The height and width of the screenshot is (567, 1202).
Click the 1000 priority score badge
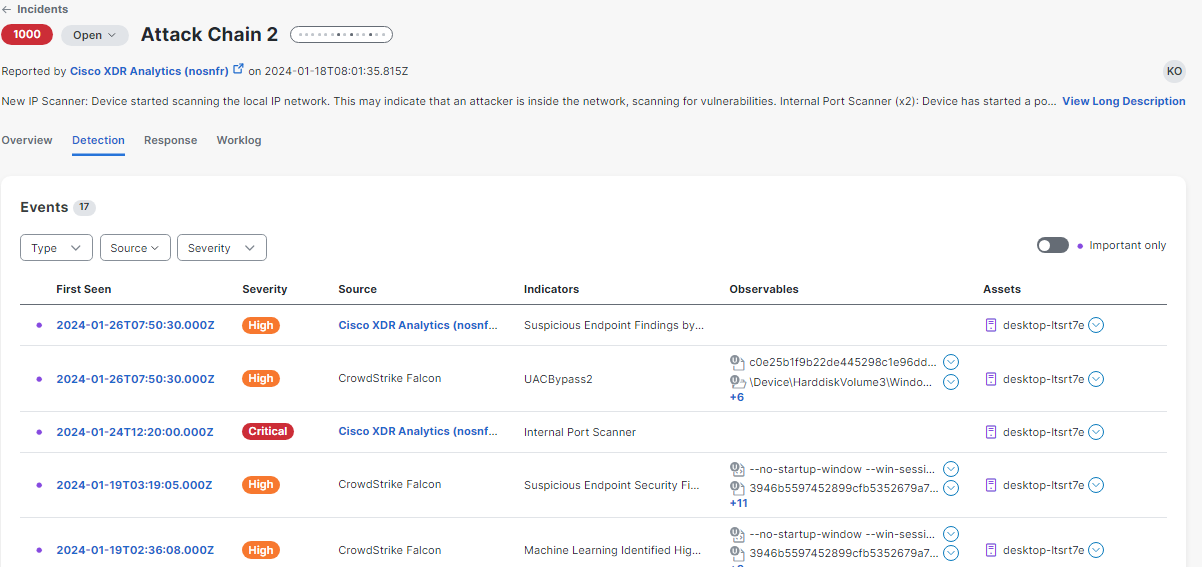pos(27,35)
